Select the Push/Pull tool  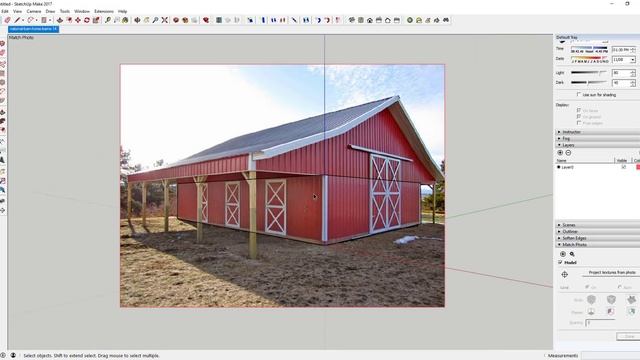click(x=60, y=20)
